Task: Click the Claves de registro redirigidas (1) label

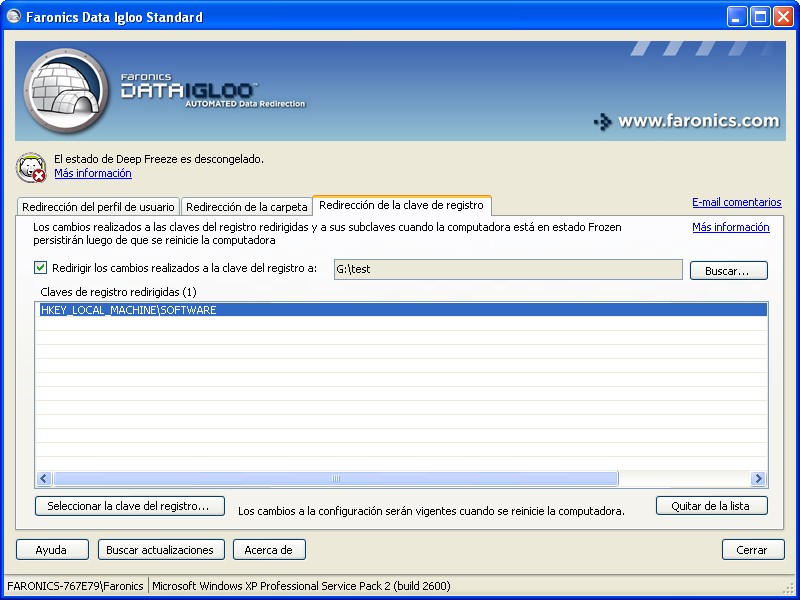Action: 118,292
